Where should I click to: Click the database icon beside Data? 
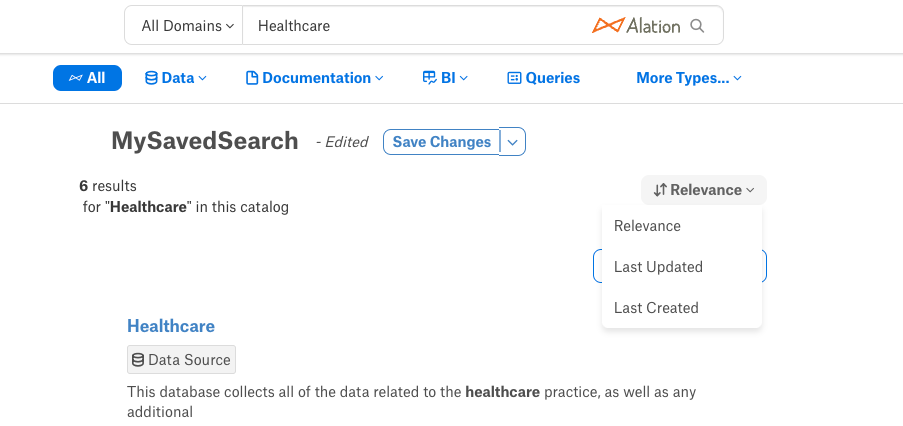click(x=151, y=78)
